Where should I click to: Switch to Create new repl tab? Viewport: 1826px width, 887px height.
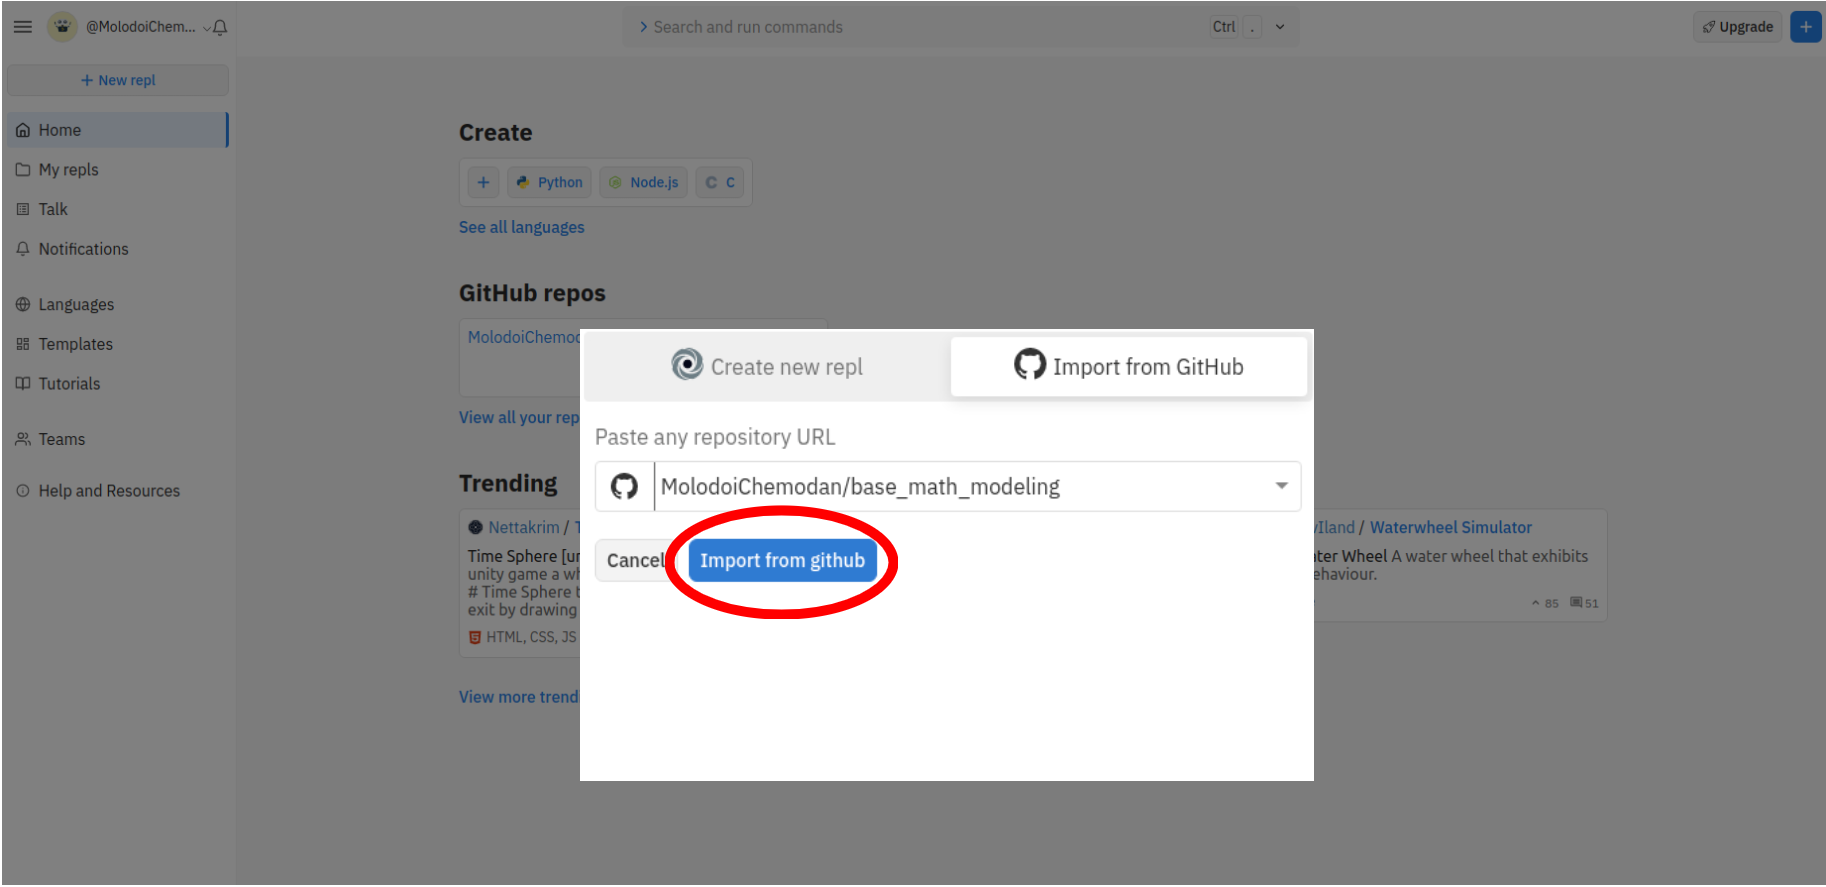[x=767, y=366]
